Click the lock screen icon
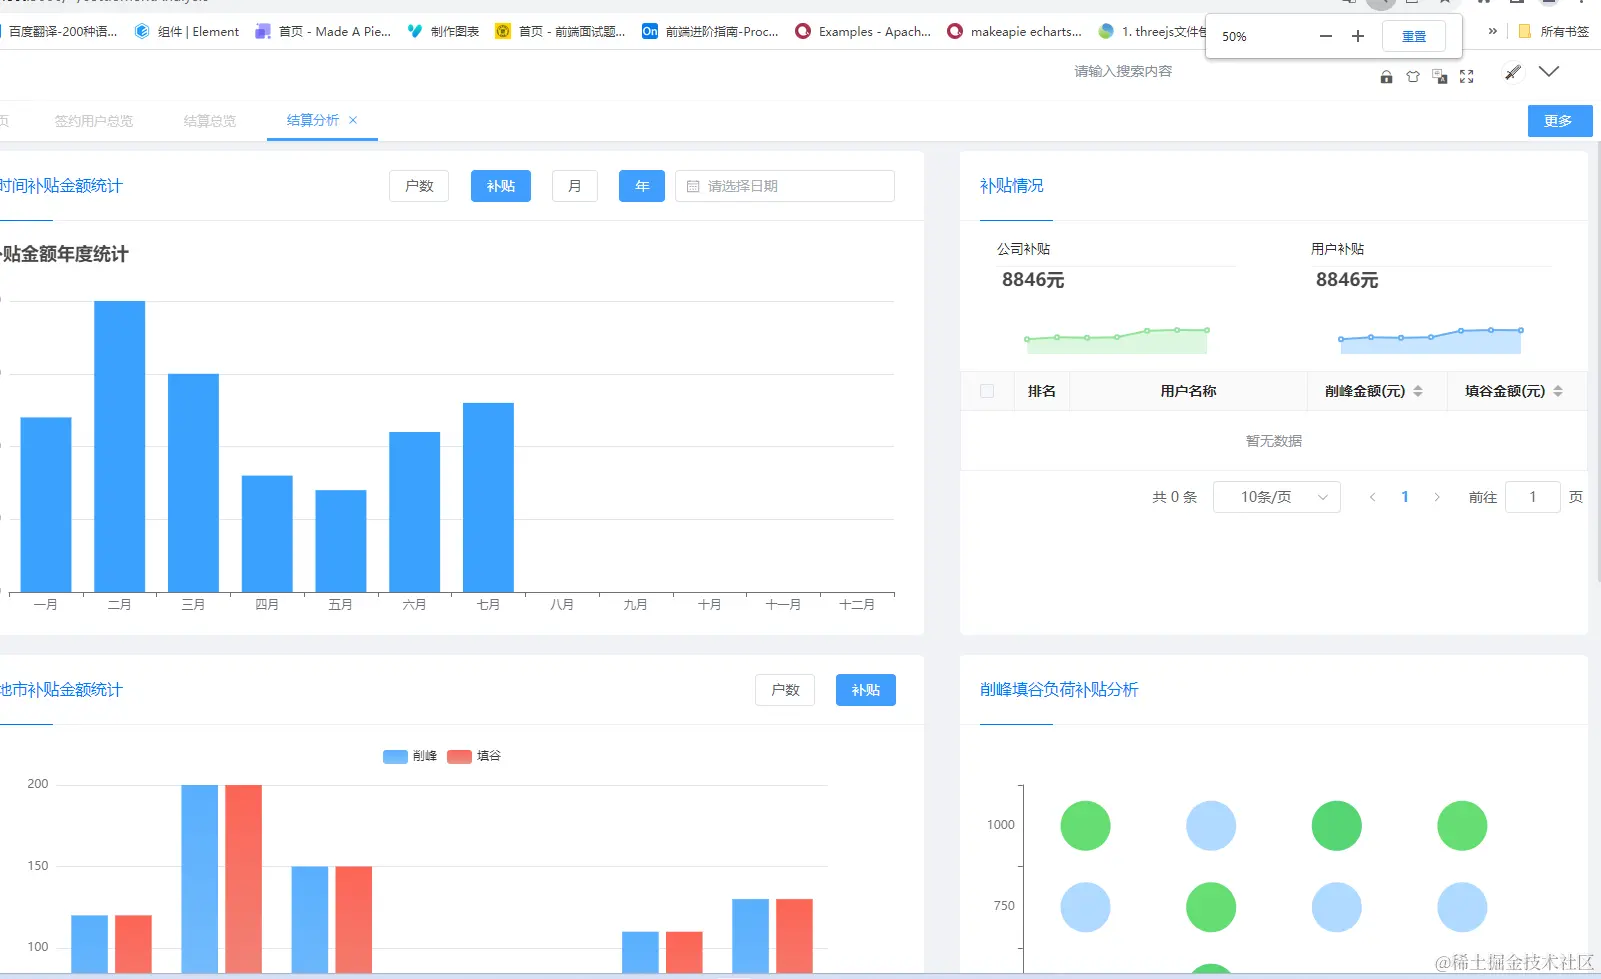Screen dimensions: 1601x979 pyautogui.click(x=1386, y=77)
